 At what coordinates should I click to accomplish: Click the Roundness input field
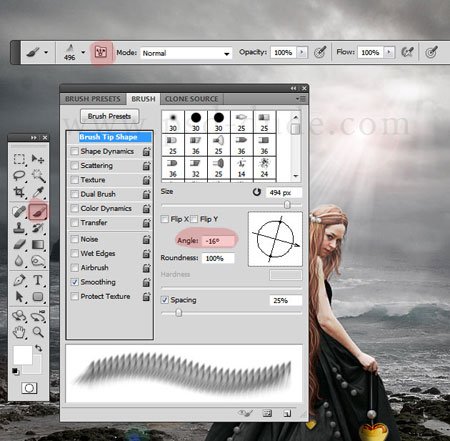(218, 258)
